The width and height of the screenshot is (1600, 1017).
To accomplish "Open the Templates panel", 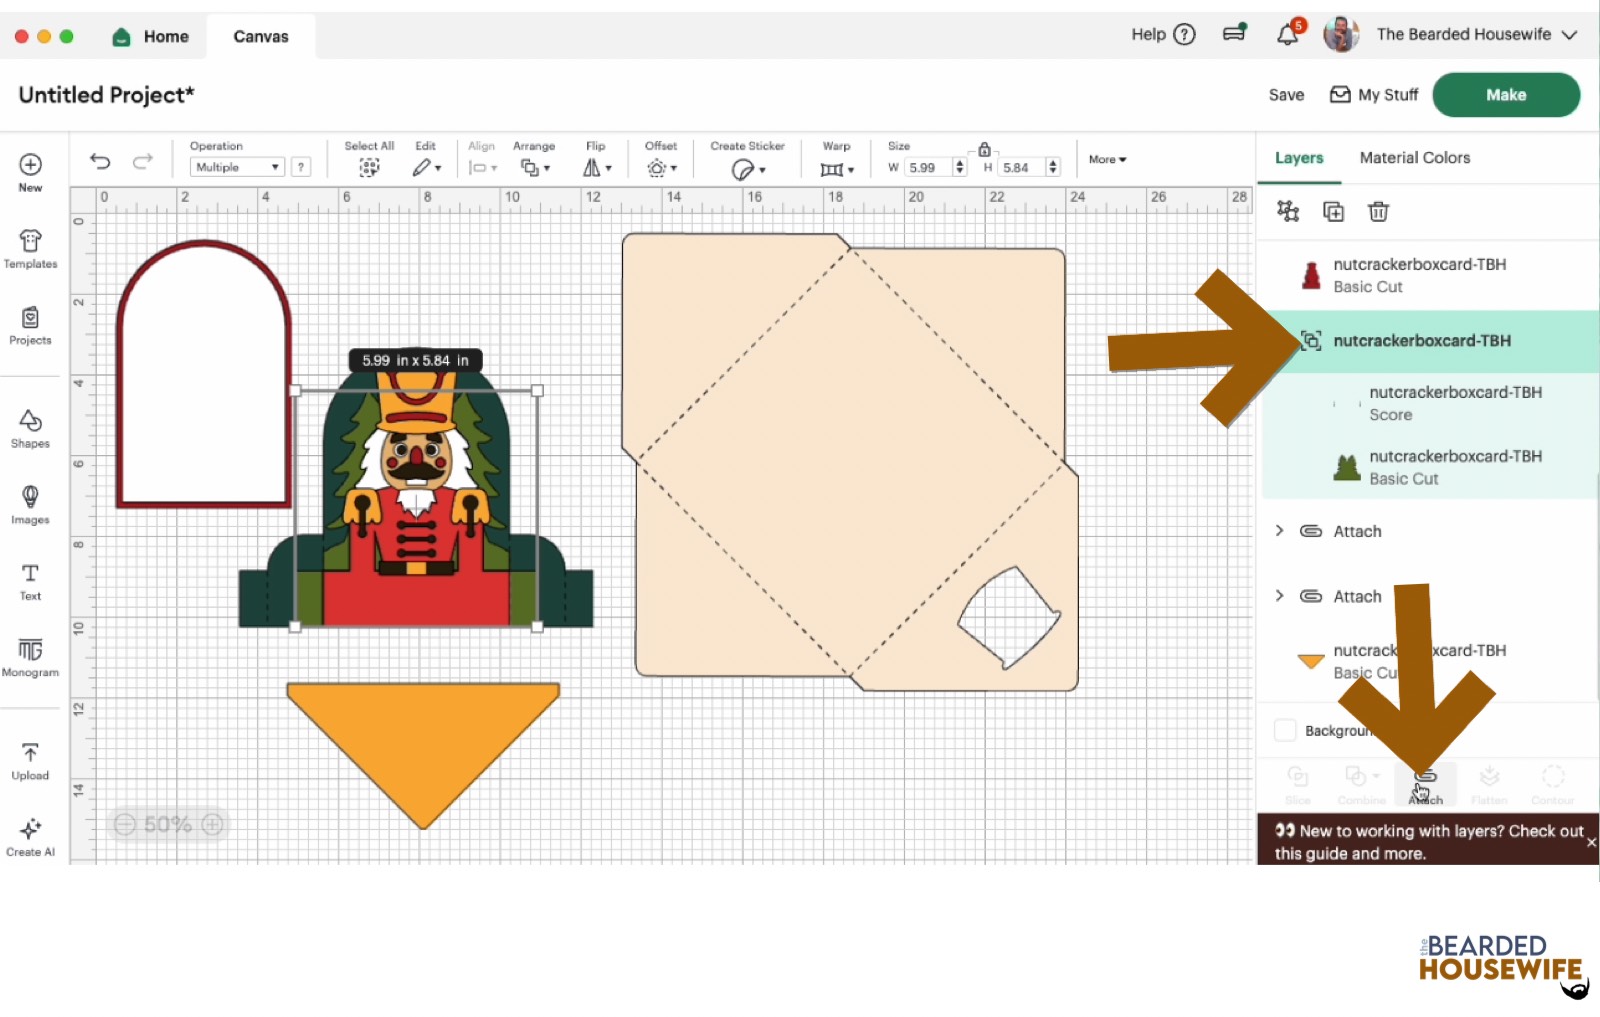I will (30, 249).
